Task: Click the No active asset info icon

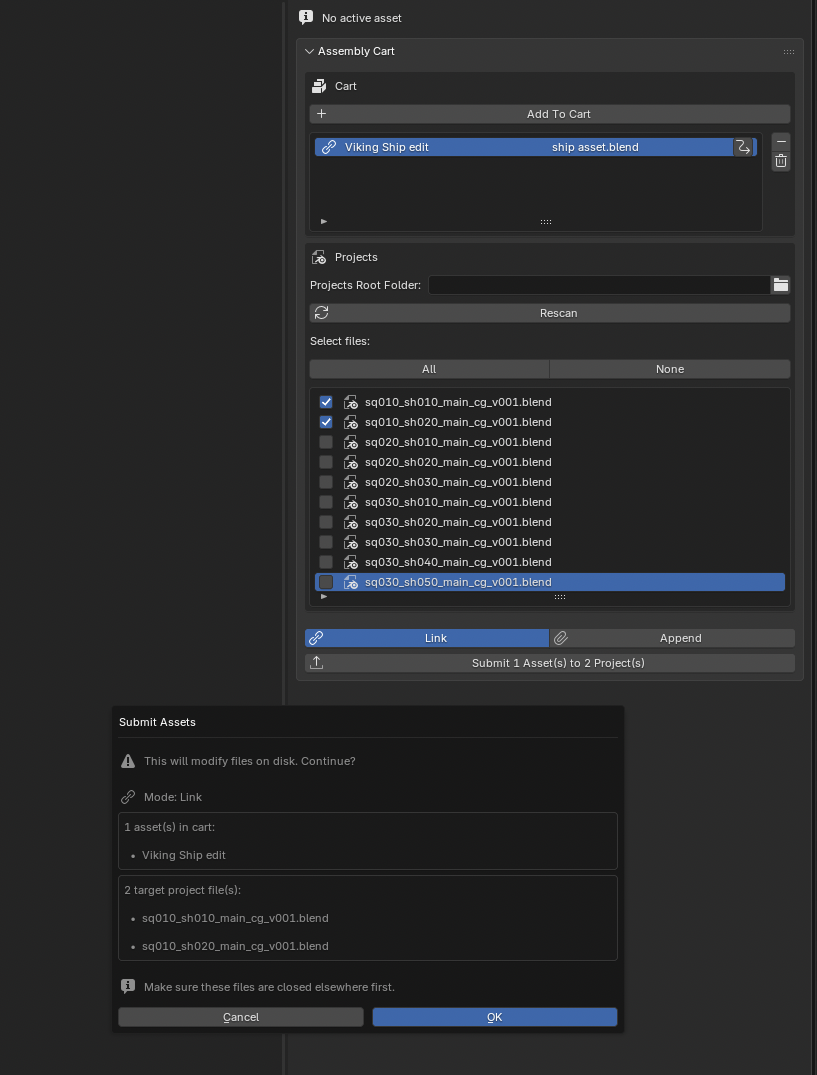Action: (x=306, y=18)
